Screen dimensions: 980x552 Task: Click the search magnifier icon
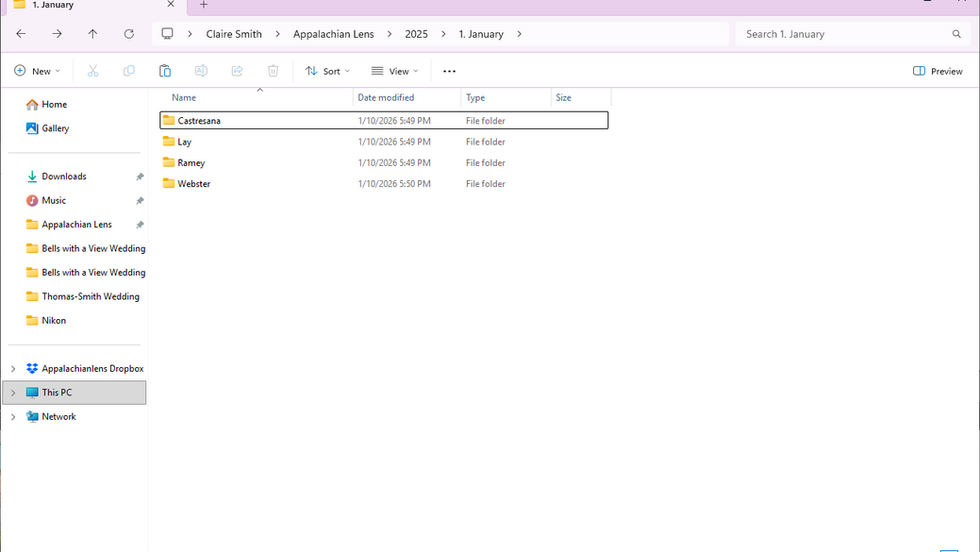[956, 34]
